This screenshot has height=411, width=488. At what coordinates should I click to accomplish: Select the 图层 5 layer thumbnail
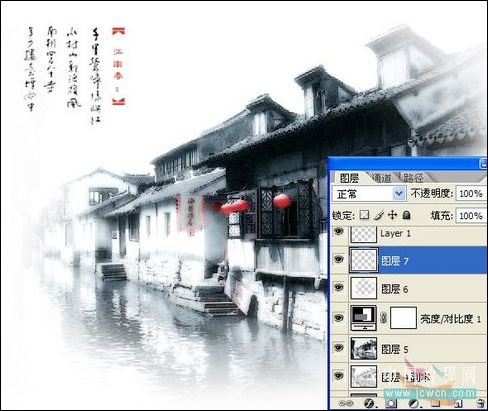[364, 349]
